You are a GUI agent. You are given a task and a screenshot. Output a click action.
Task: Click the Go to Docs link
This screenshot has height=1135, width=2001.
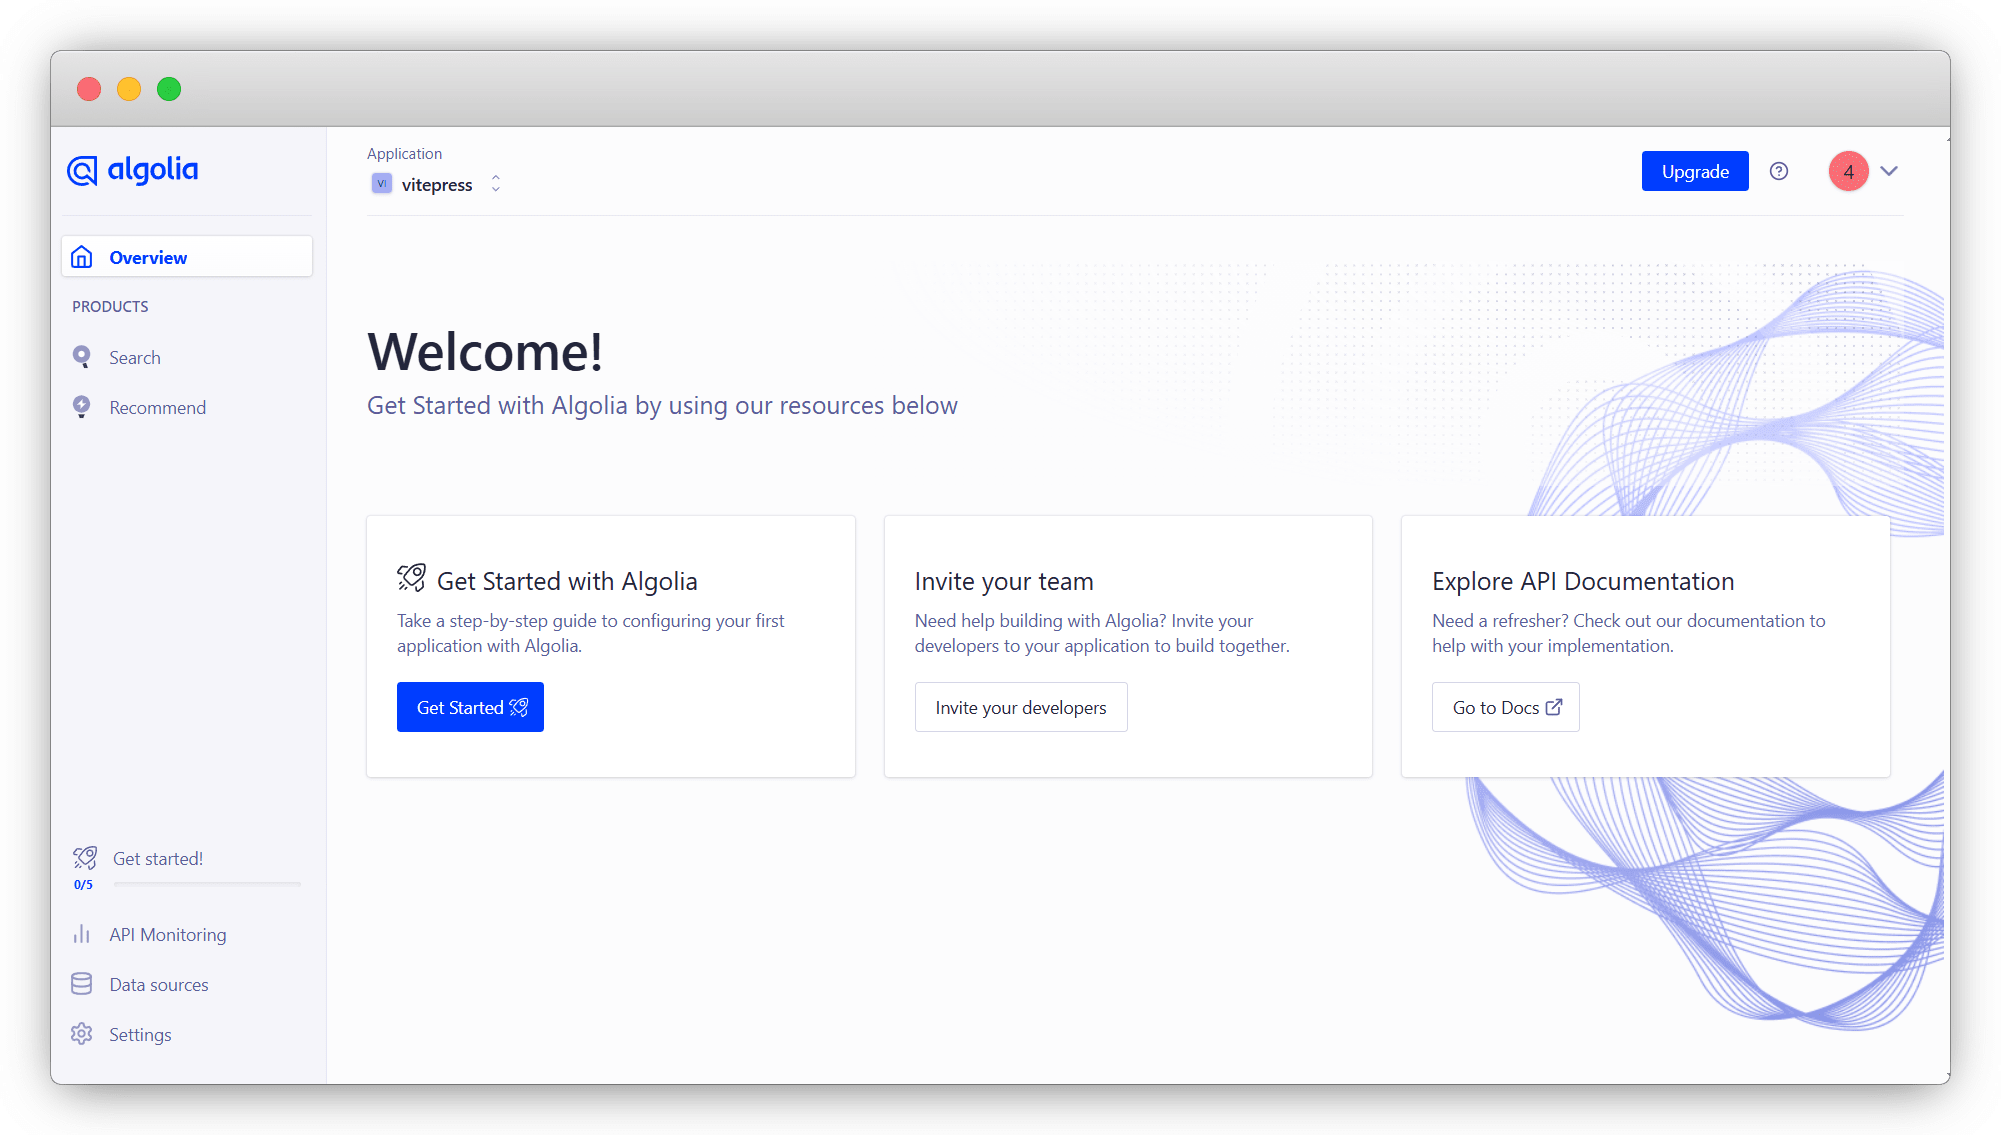coord(1505,707)
